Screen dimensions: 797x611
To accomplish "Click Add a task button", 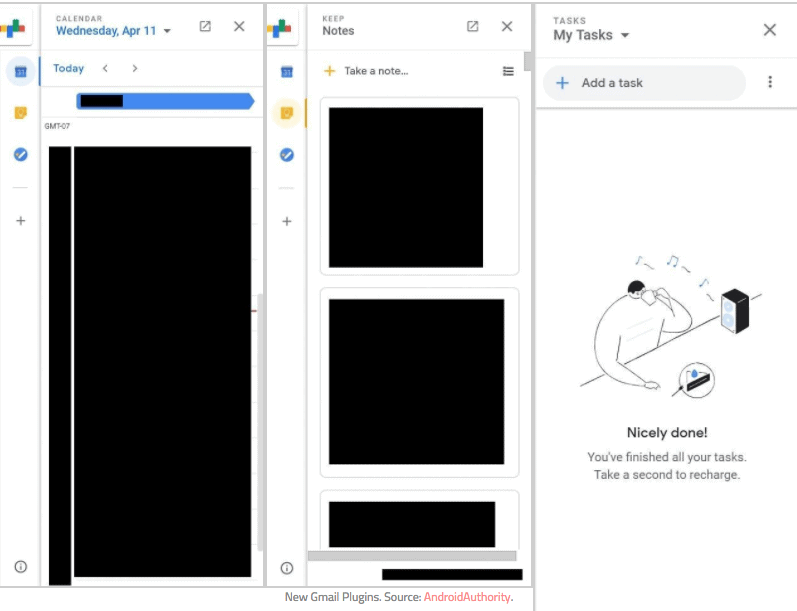I will tap(644, 83).
